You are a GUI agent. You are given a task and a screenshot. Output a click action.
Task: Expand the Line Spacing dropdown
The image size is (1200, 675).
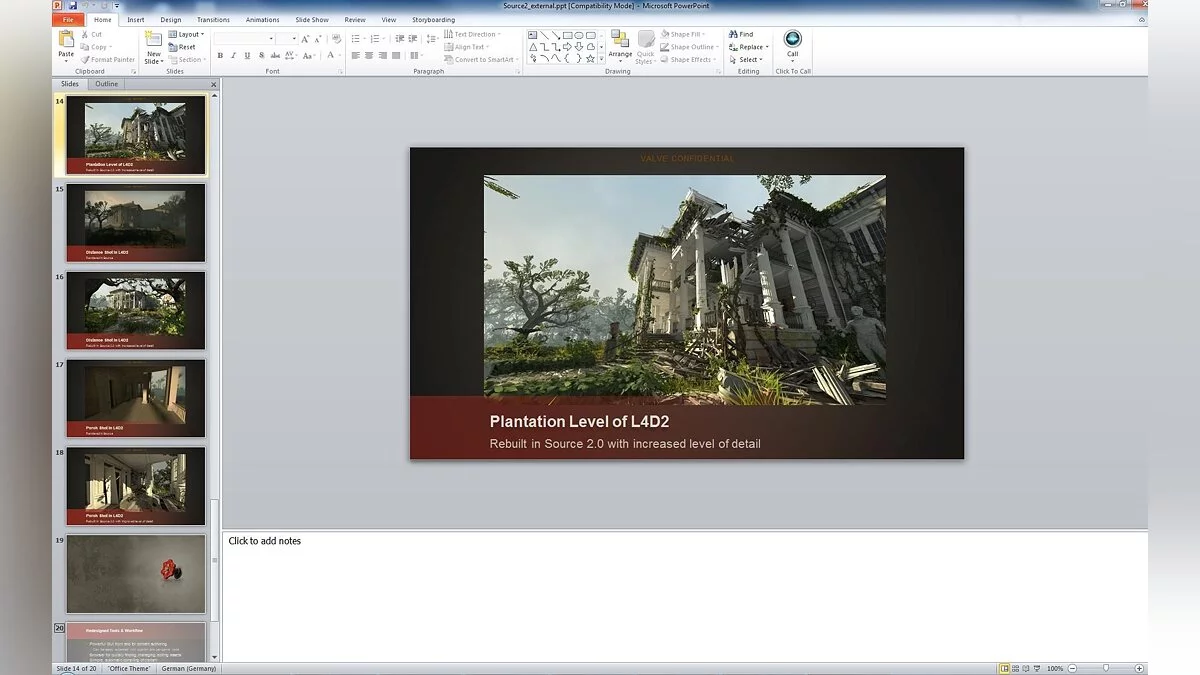tap(433, 39)
